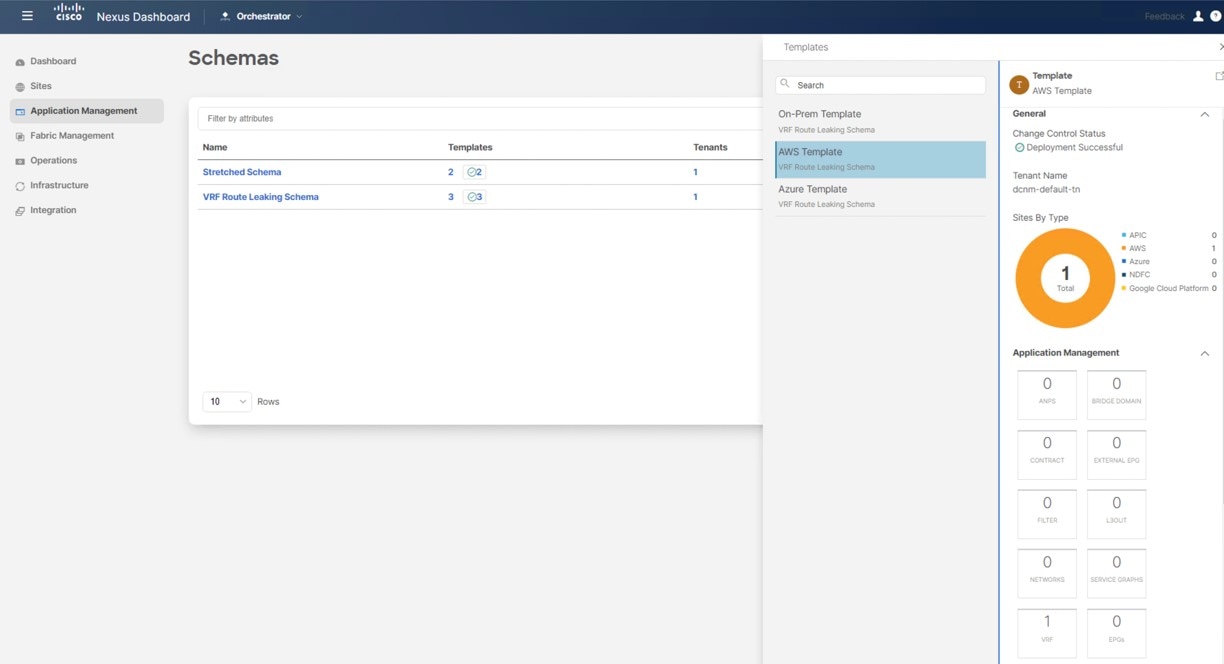This screenshot has height=664, width=1224.
Task: Open the user profile icon
Action: click(x=1198, y=16)
